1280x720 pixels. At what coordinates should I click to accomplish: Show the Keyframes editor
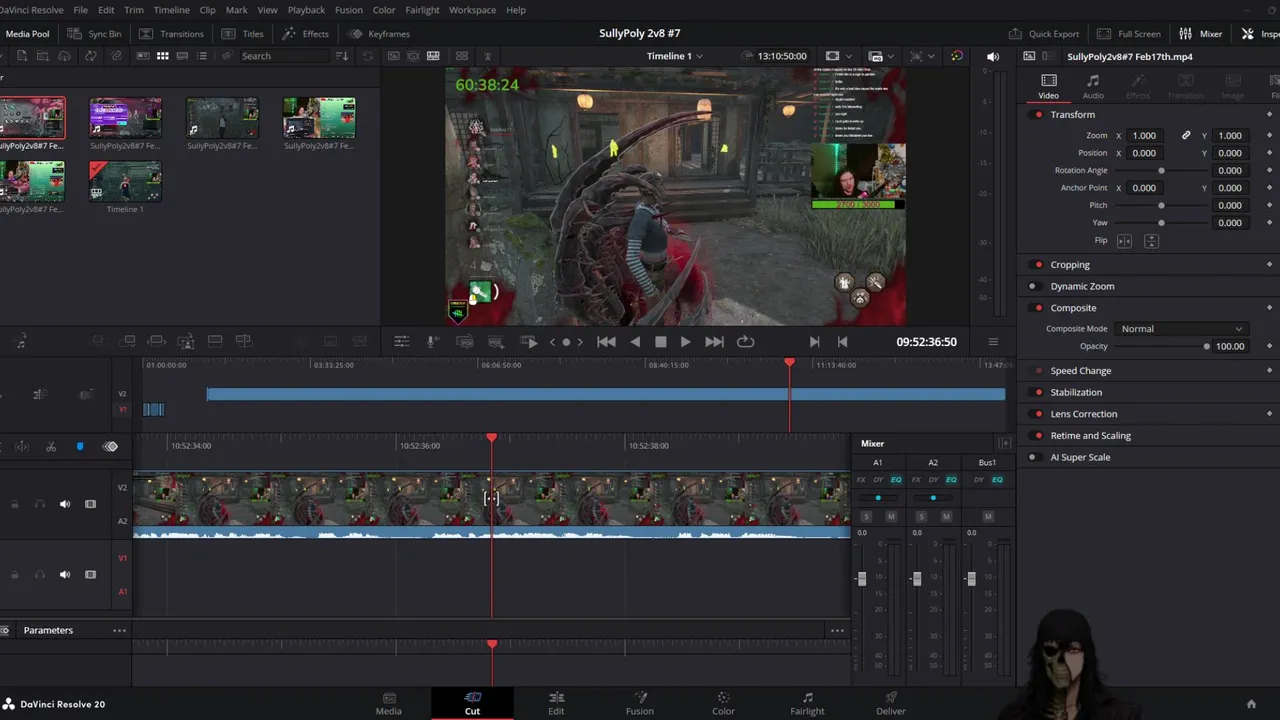click(x=379, y=34)
